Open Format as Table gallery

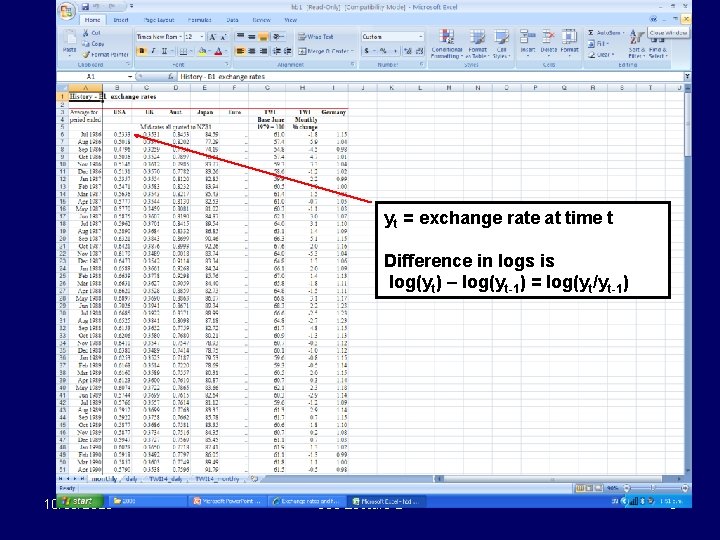tap(477, 44)
